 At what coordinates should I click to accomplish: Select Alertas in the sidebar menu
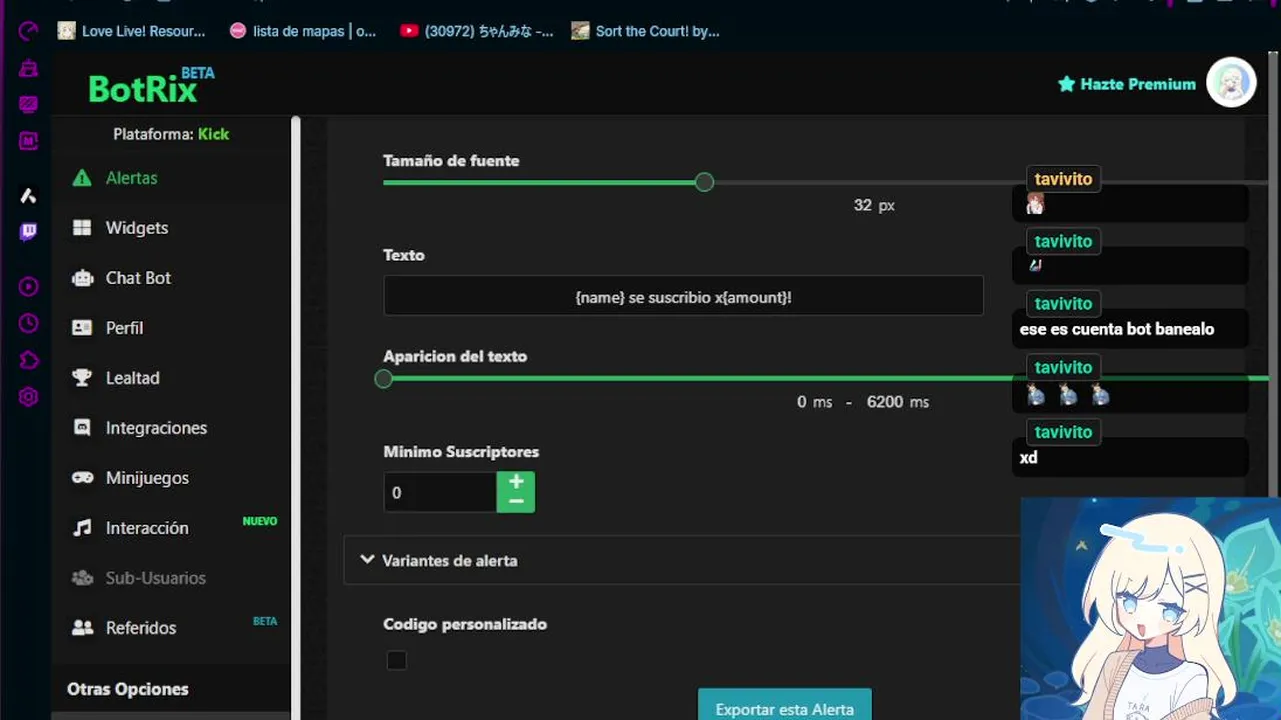(x=132, y=178)
